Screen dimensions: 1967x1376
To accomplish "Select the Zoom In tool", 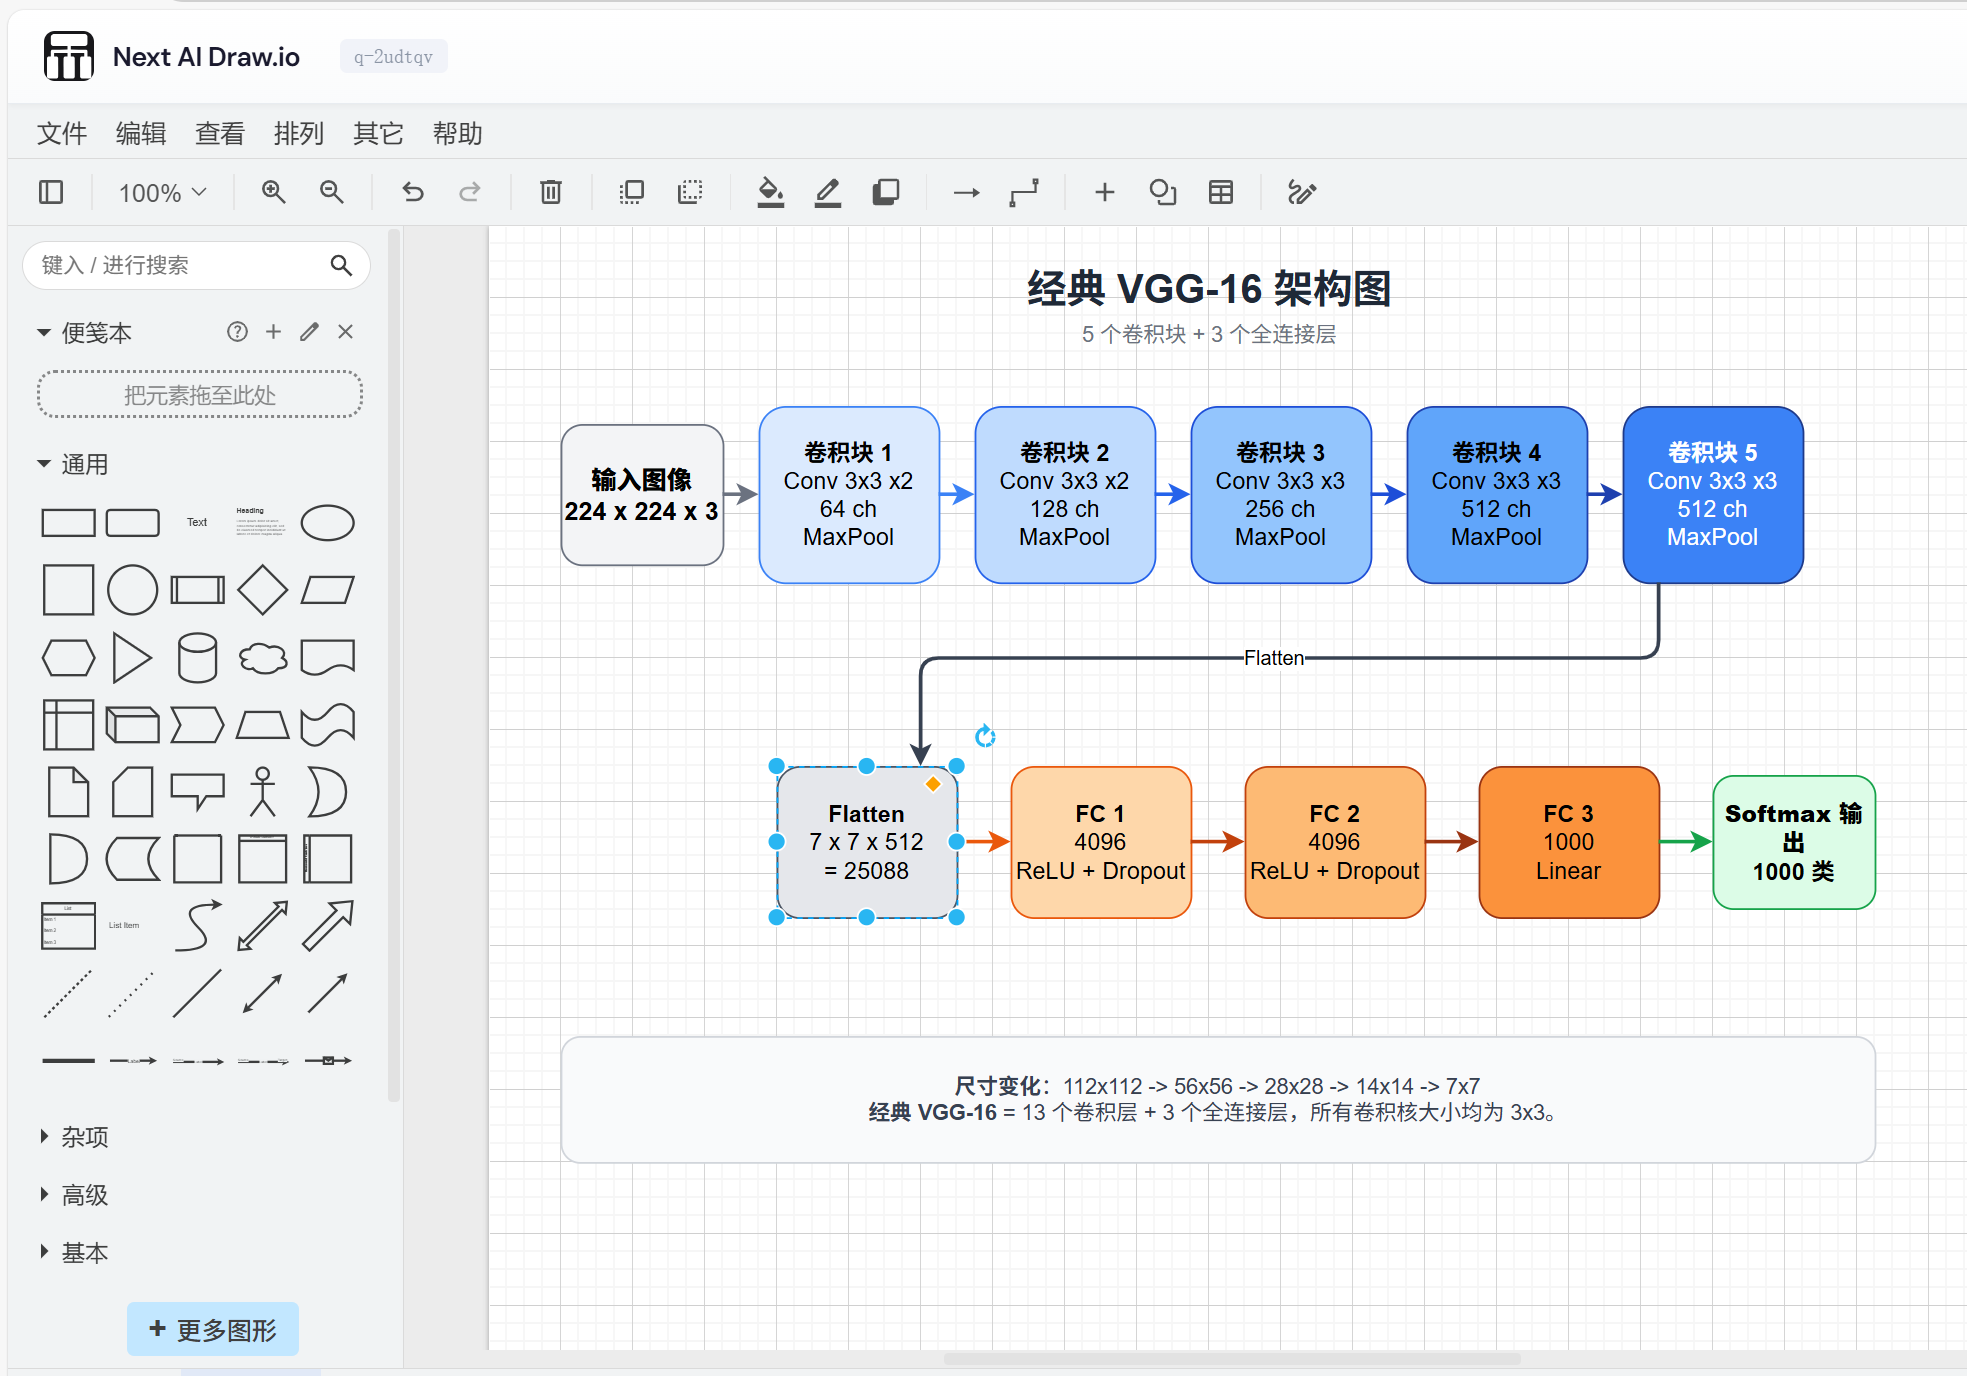I will click(x=273, y=192).
